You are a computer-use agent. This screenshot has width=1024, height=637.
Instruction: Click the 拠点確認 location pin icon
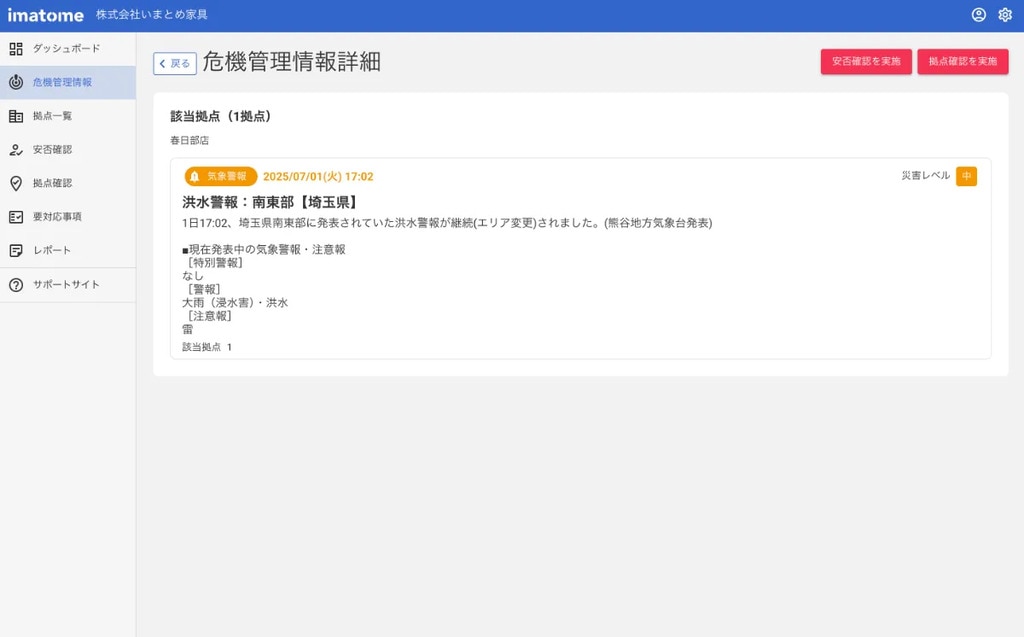[x=16, y=184]
